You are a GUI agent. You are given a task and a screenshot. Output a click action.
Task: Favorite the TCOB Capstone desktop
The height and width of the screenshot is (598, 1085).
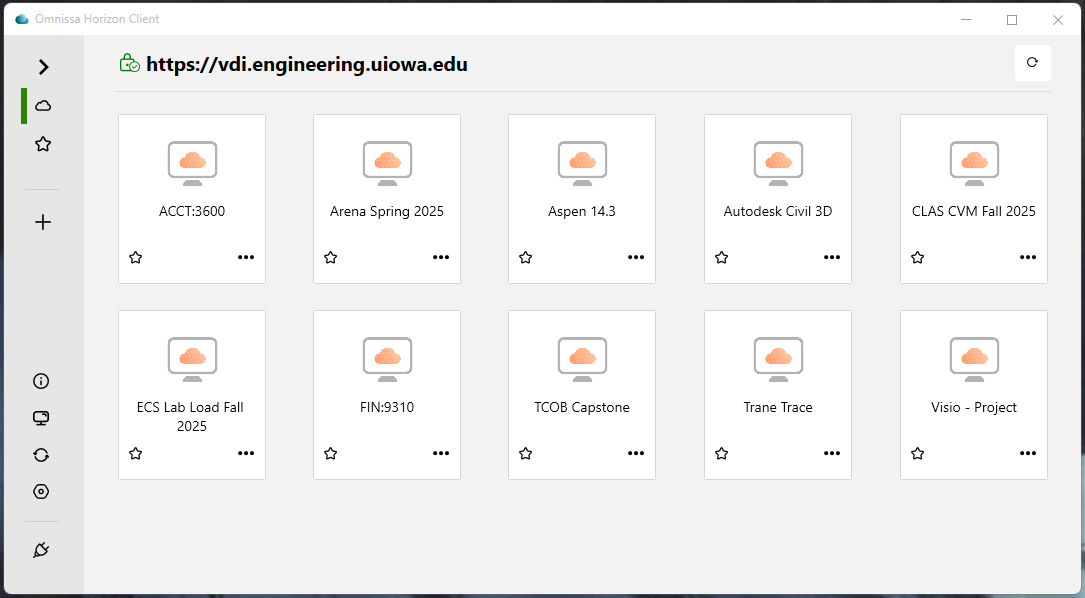(x=526, y=453)
